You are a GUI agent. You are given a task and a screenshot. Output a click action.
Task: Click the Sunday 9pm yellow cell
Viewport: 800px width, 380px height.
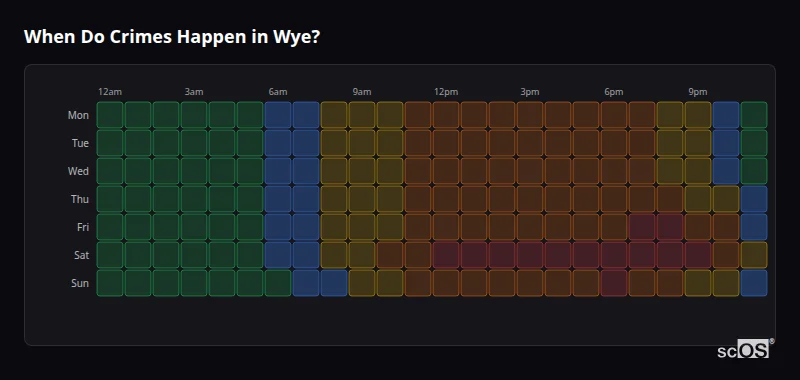tap(698, 283)
